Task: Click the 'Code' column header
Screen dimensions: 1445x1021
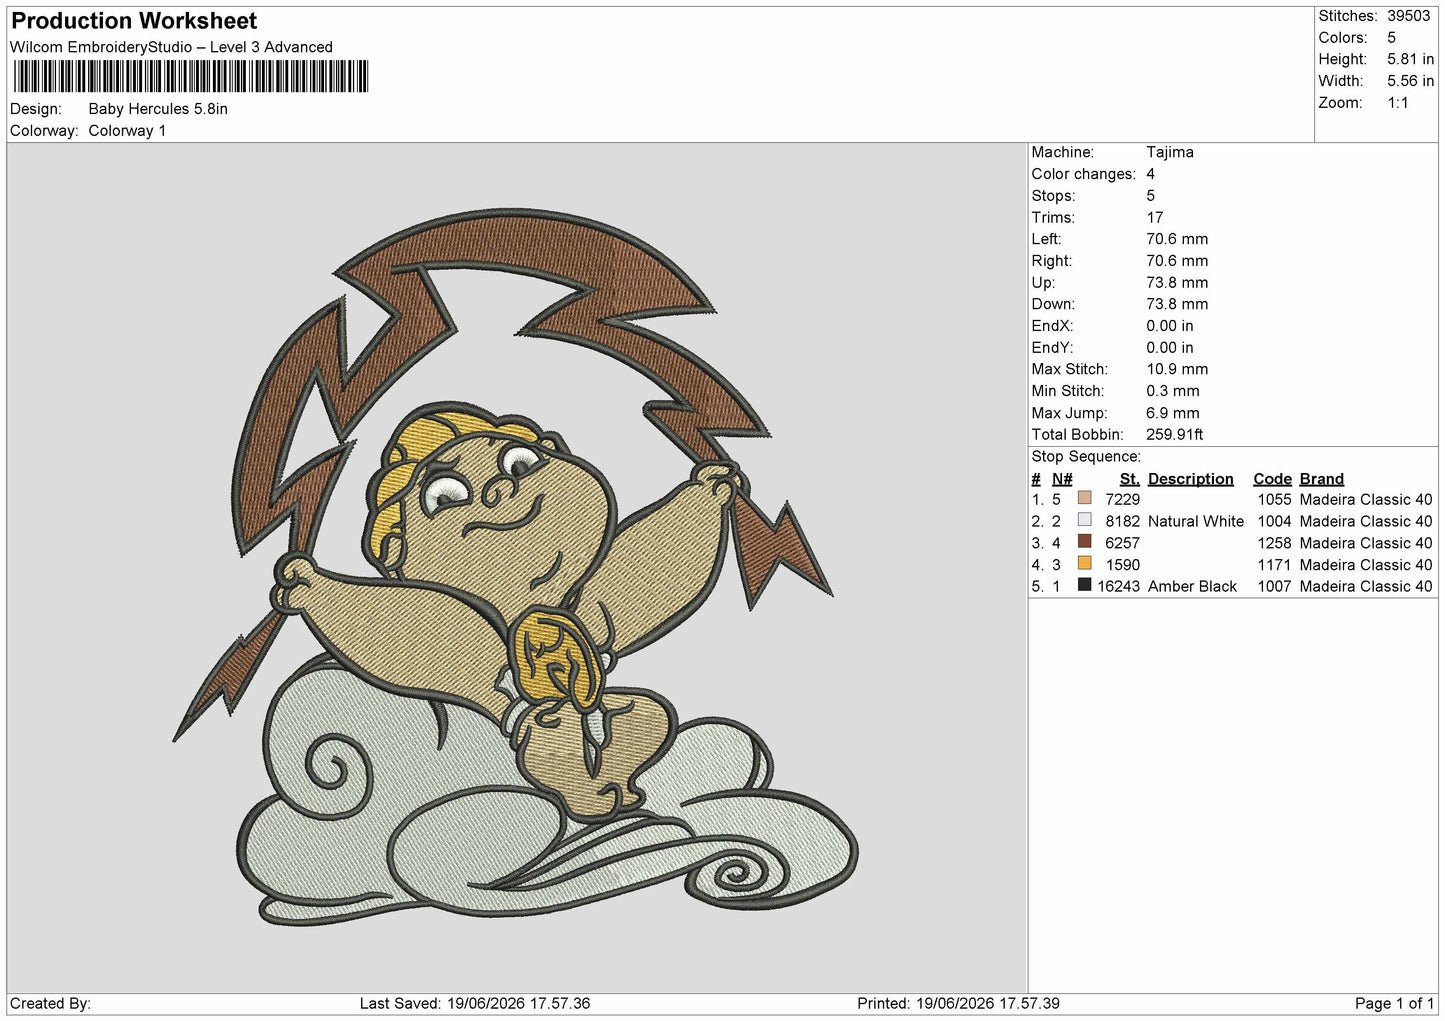Action: [x=1272, y=479]
